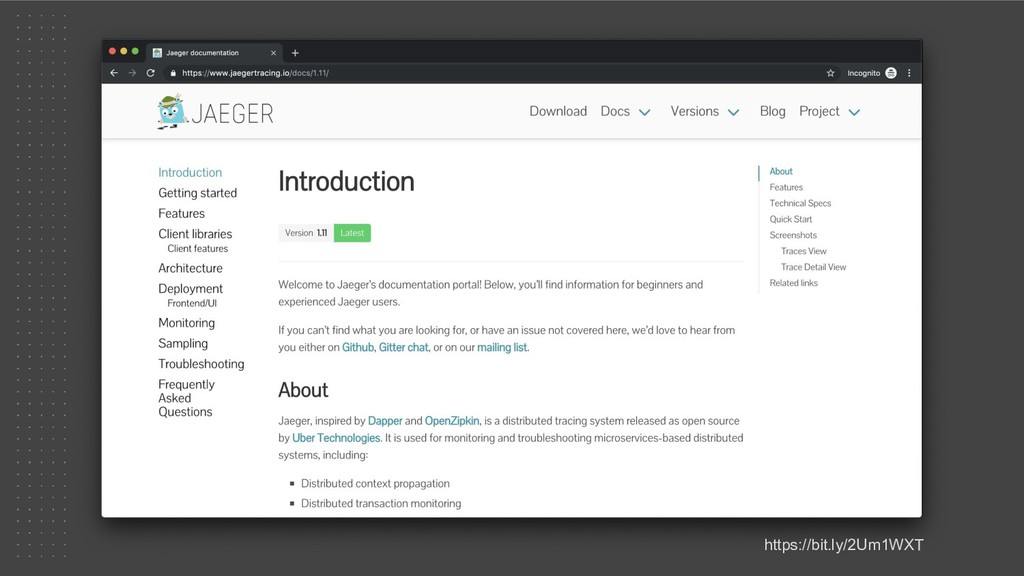Viewport: 1024px width, 576px height.
Task: Open a new tab with the plus button
Action: click(295, 53)
